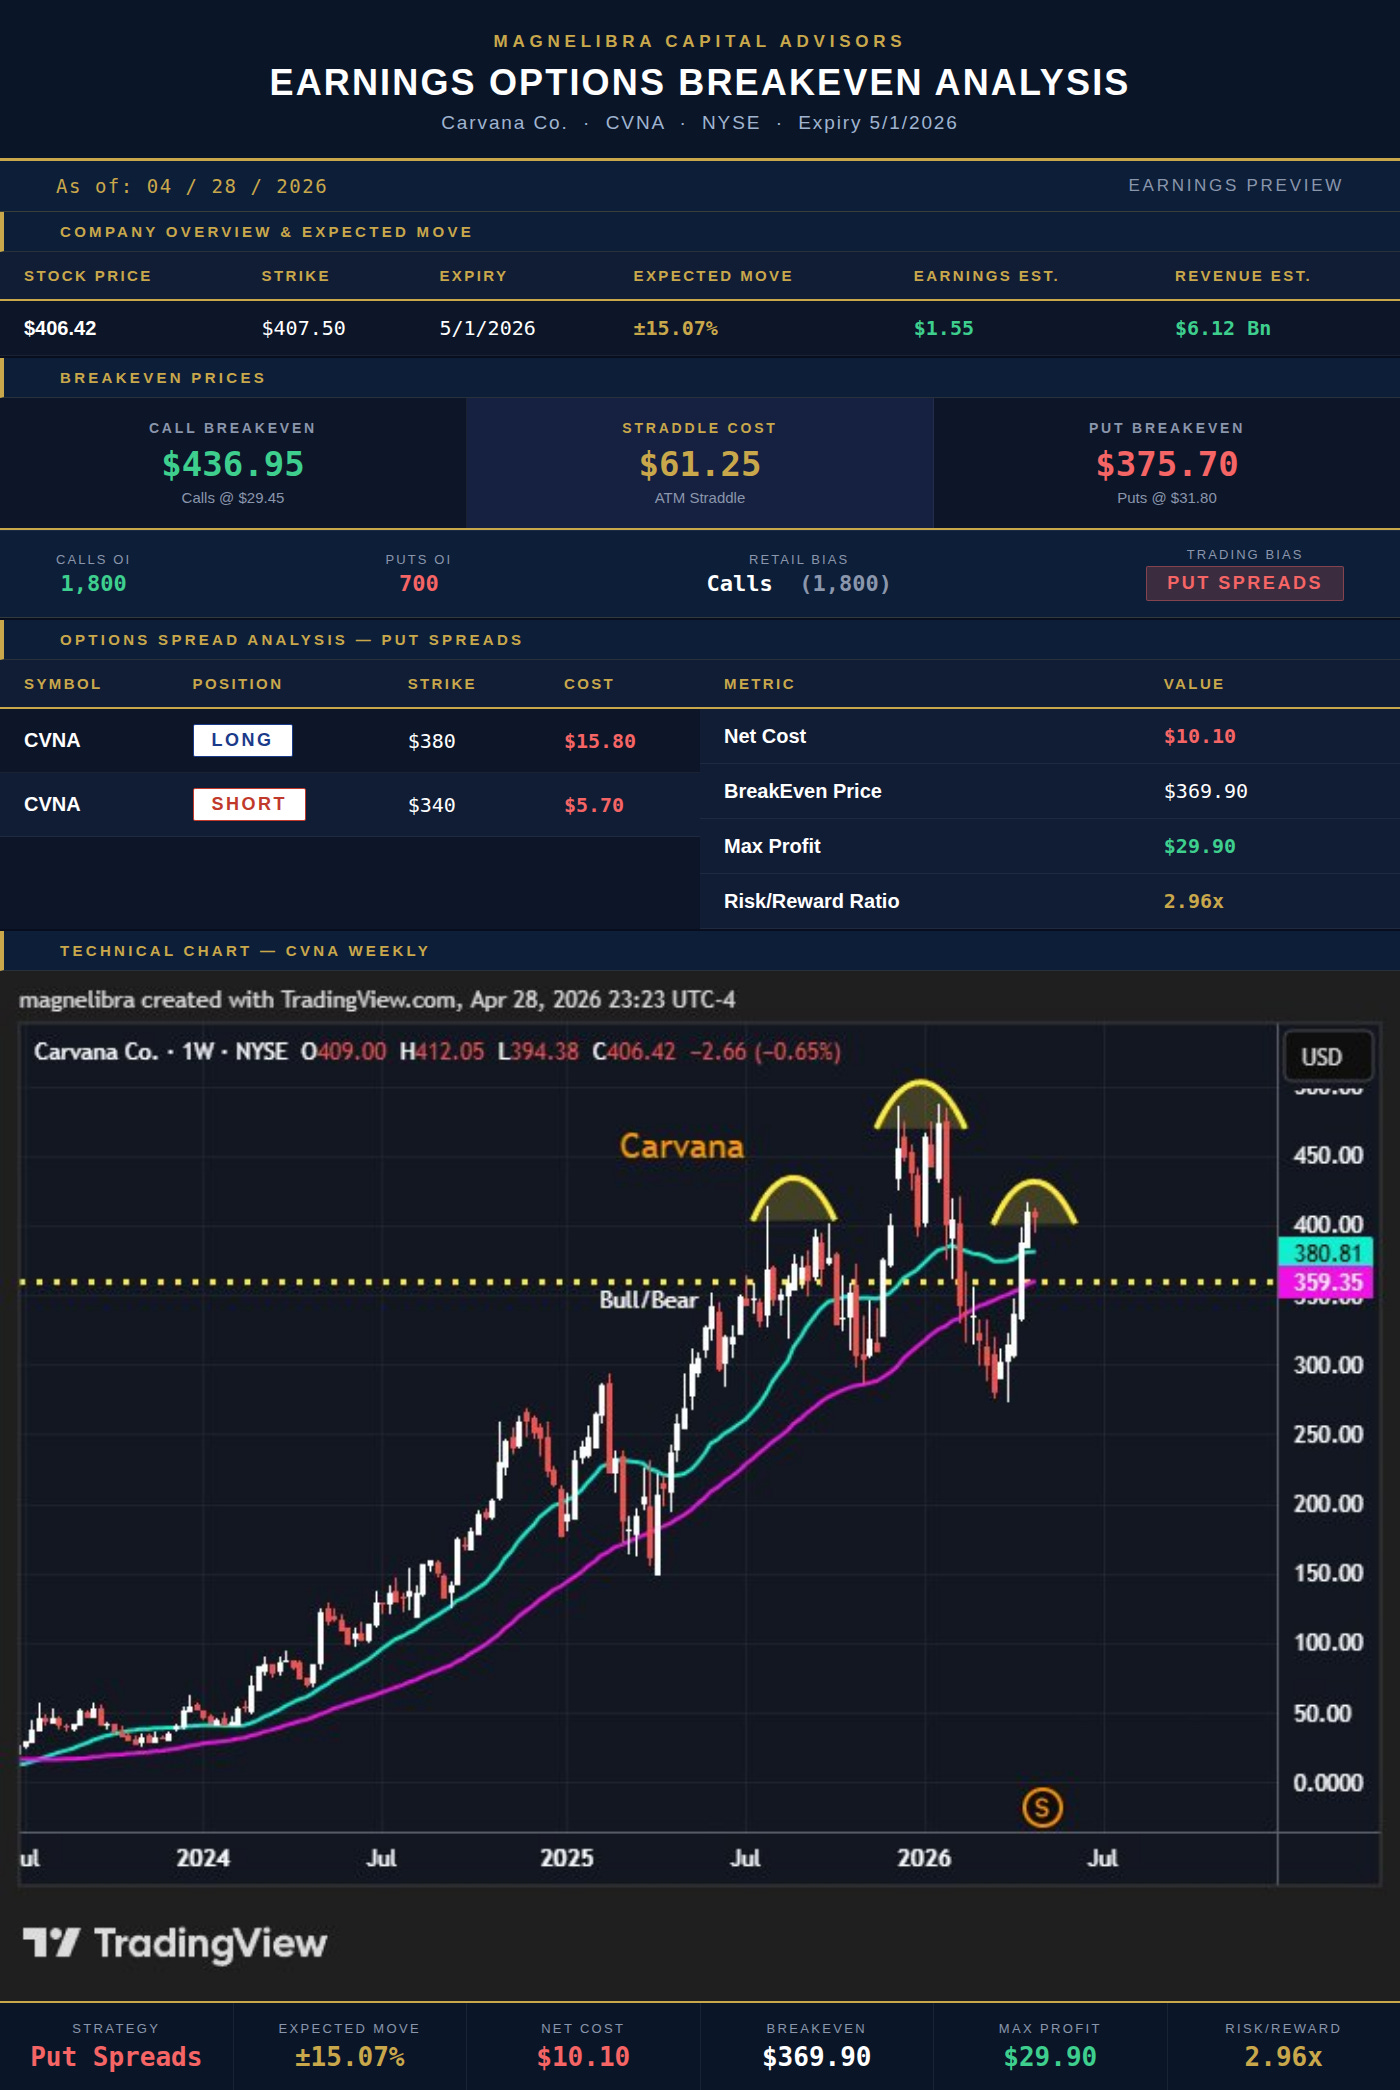Click the Risk/Reward Ratio metric label
This screenshot has width=1400, height=2090.
tap(812, 901)
